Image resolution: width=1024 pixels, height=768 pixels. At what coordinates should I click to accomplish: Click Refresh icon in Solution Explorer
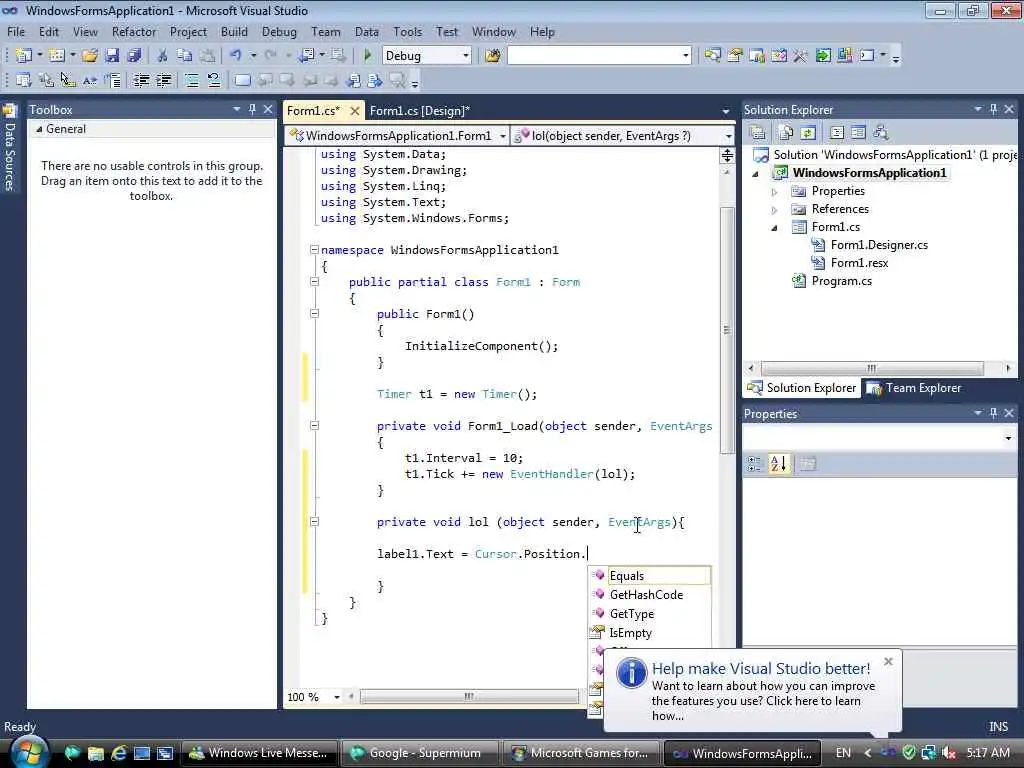[808, 133]
